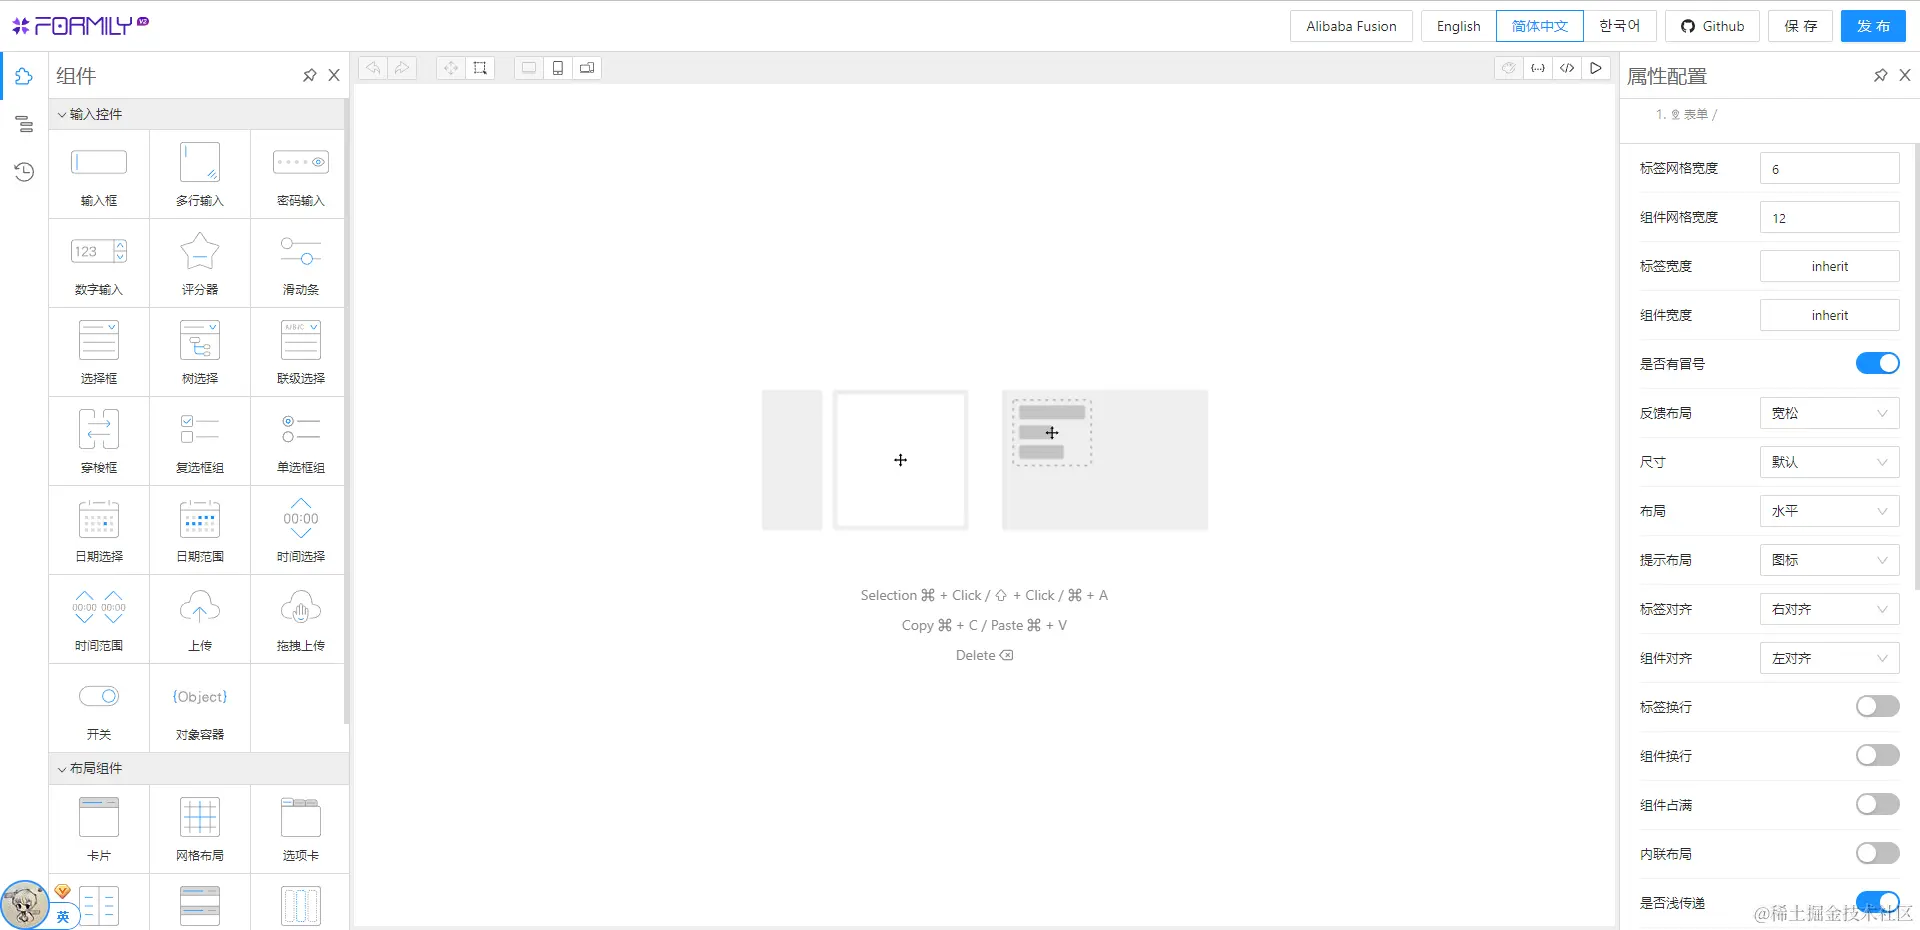Switch to 한국어 language tab

pyautogui.click(x=1618, y=26)
